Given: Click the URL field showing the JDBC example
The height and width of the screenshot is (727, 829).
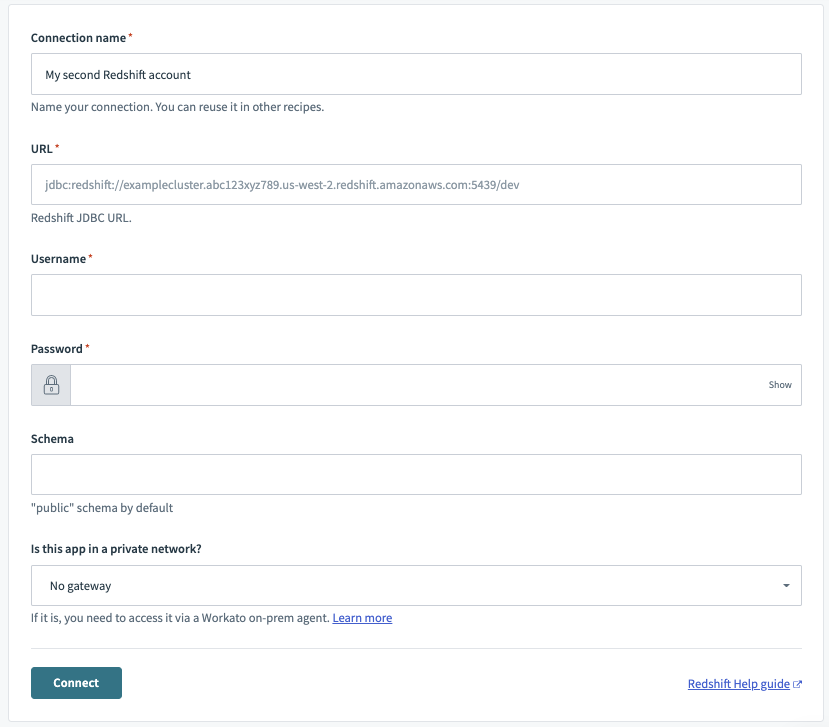Looking at the screenshot, I should point(415,184).
